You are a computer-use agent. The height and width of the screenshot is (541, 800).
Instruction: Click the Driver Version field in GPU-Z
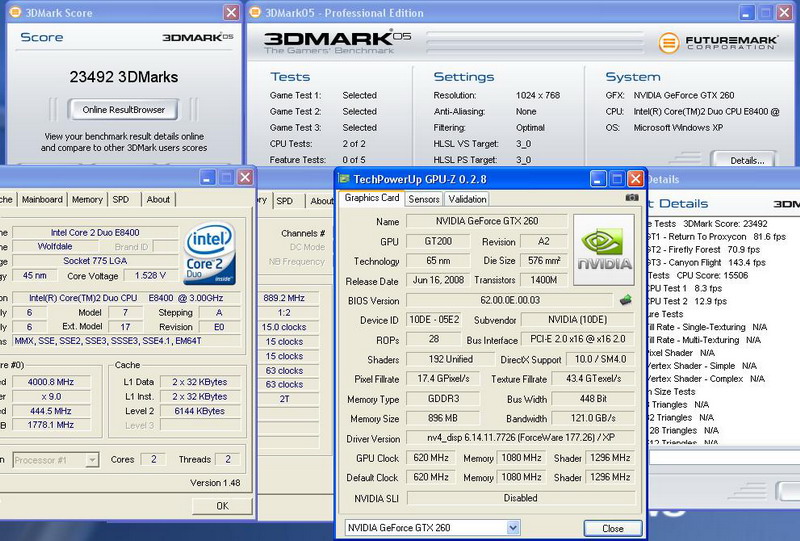[520, 438]
